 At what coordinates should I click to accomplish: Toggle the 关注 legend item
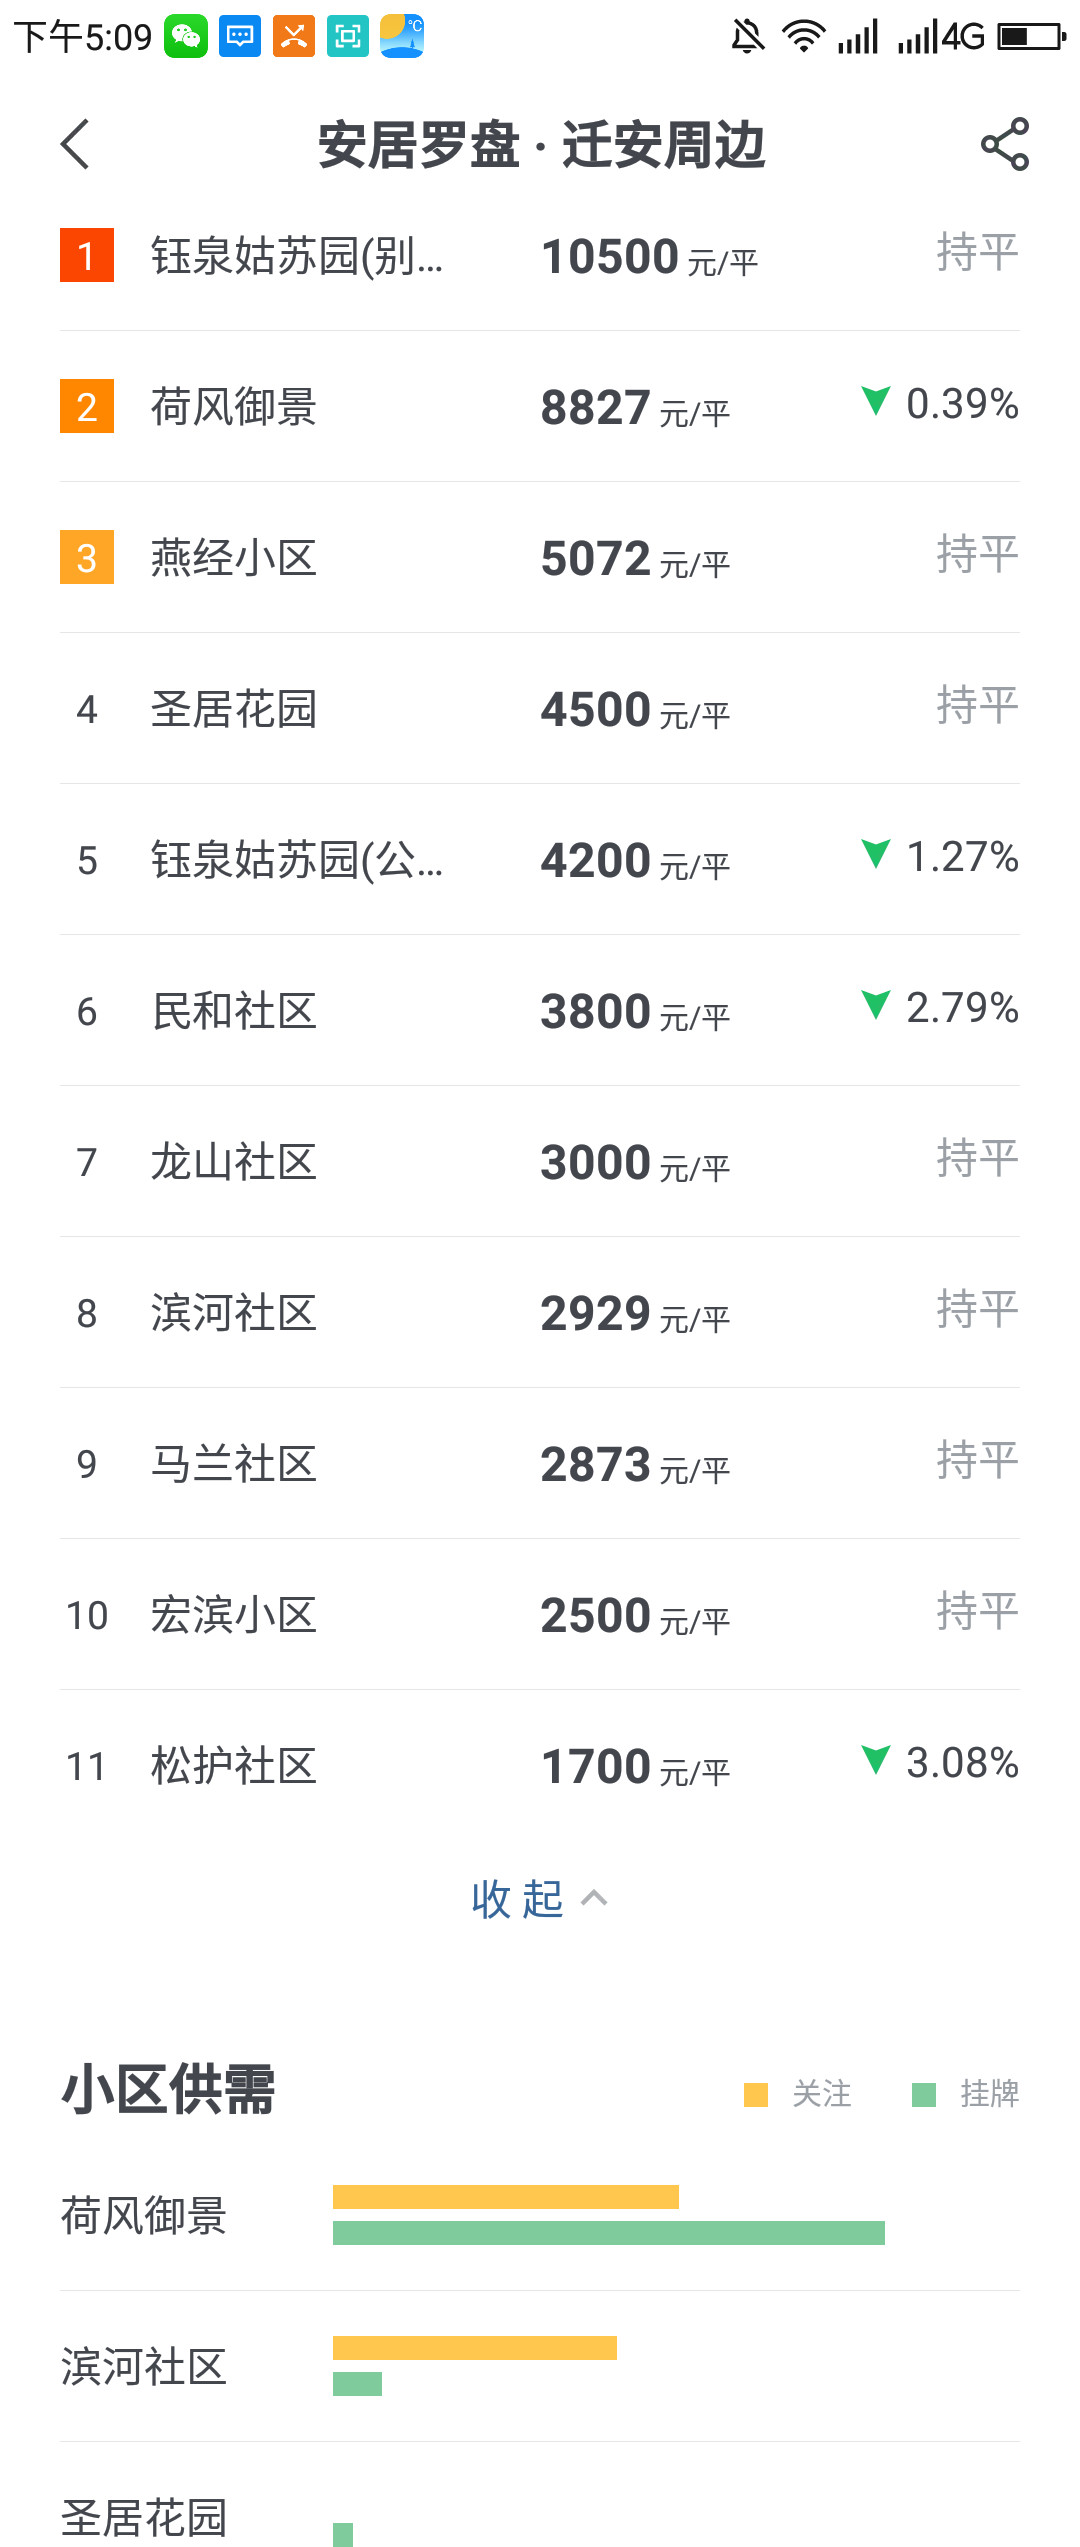pos(798,2094)
